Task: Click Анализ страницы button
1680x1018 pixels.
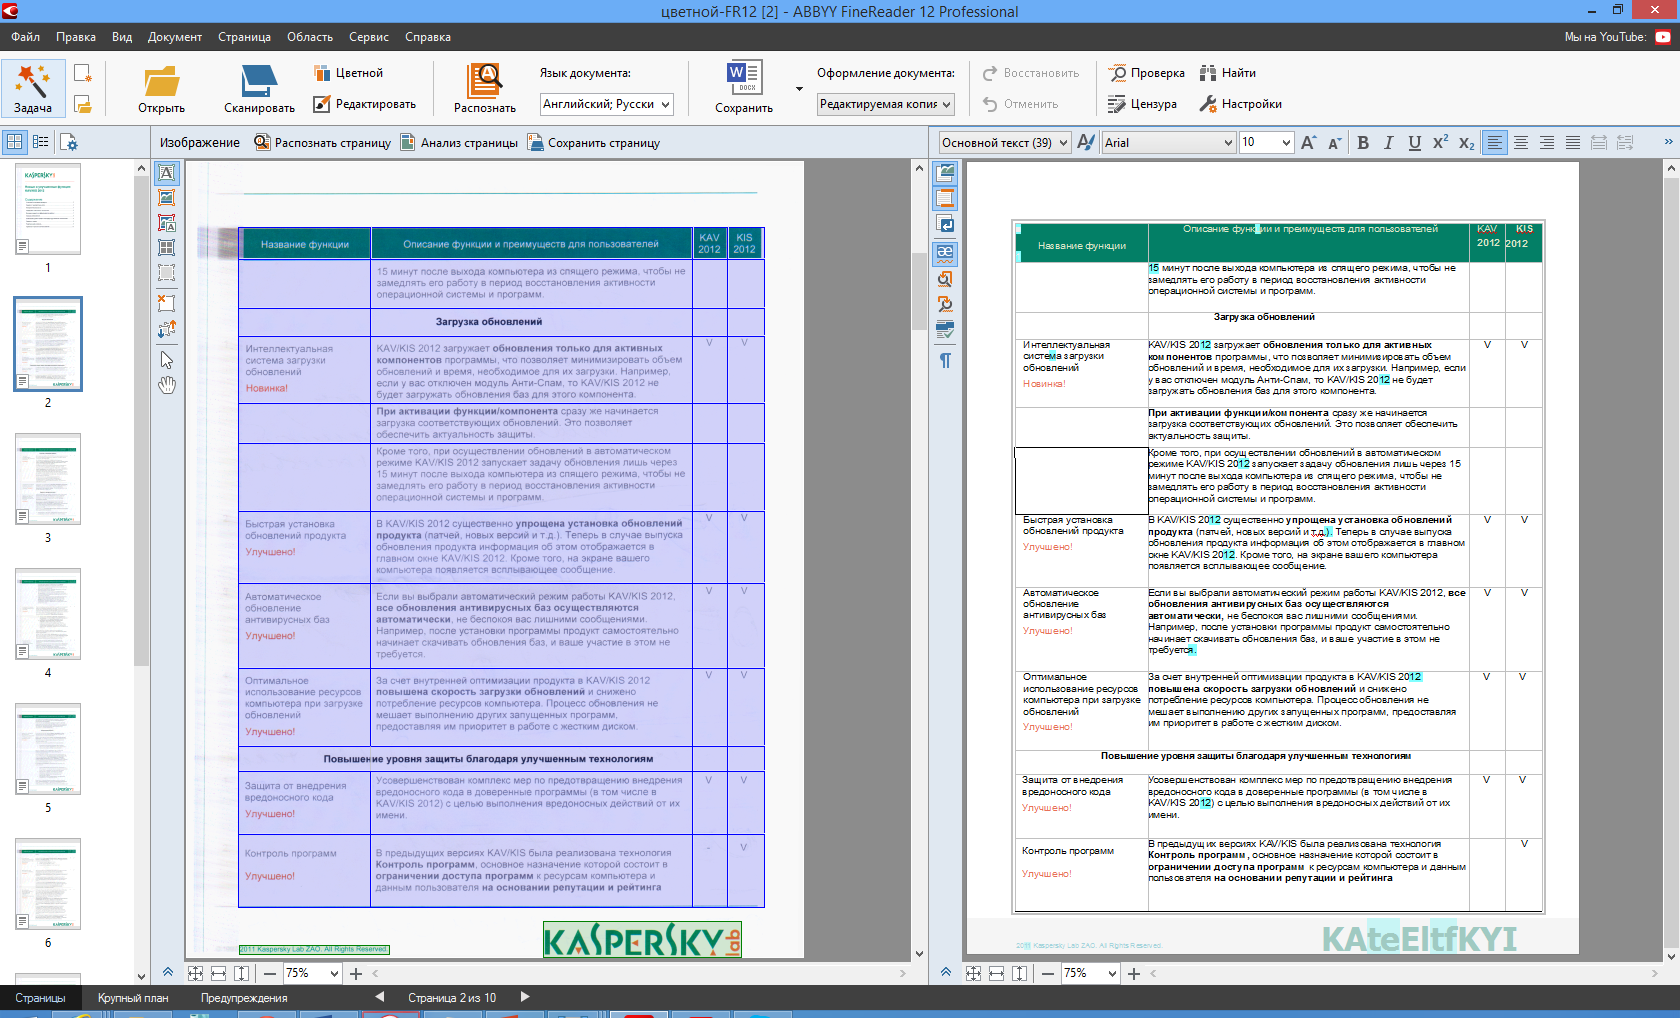Action: pos(459,142)
